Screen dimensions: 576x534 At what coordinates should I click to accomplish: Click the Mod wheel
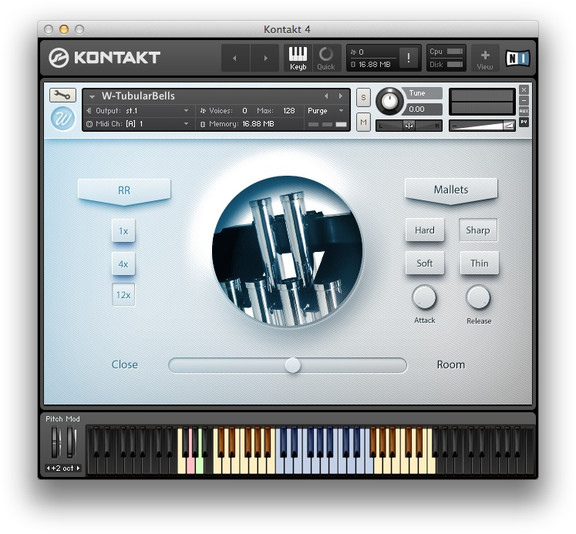71,442
